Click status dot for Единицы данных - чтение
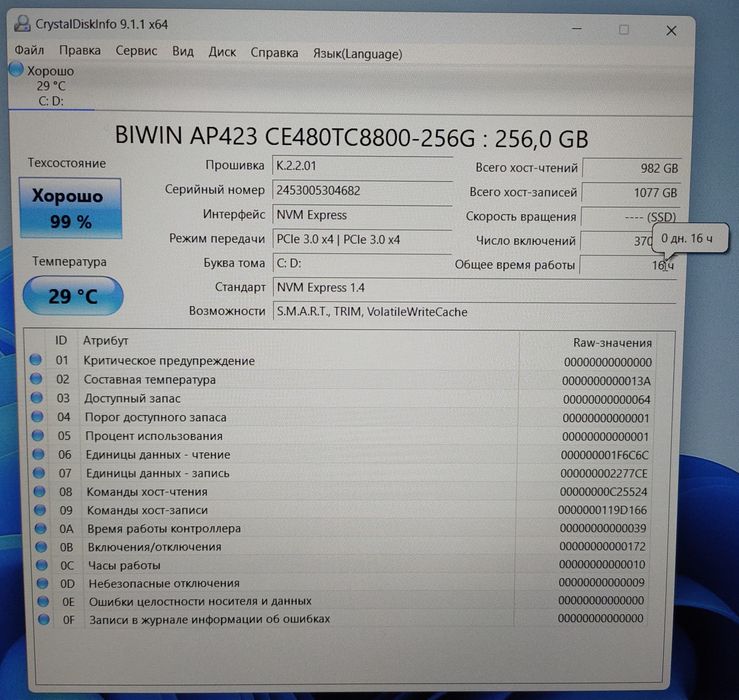Screen dimensions: 739x700 point(38,454)
